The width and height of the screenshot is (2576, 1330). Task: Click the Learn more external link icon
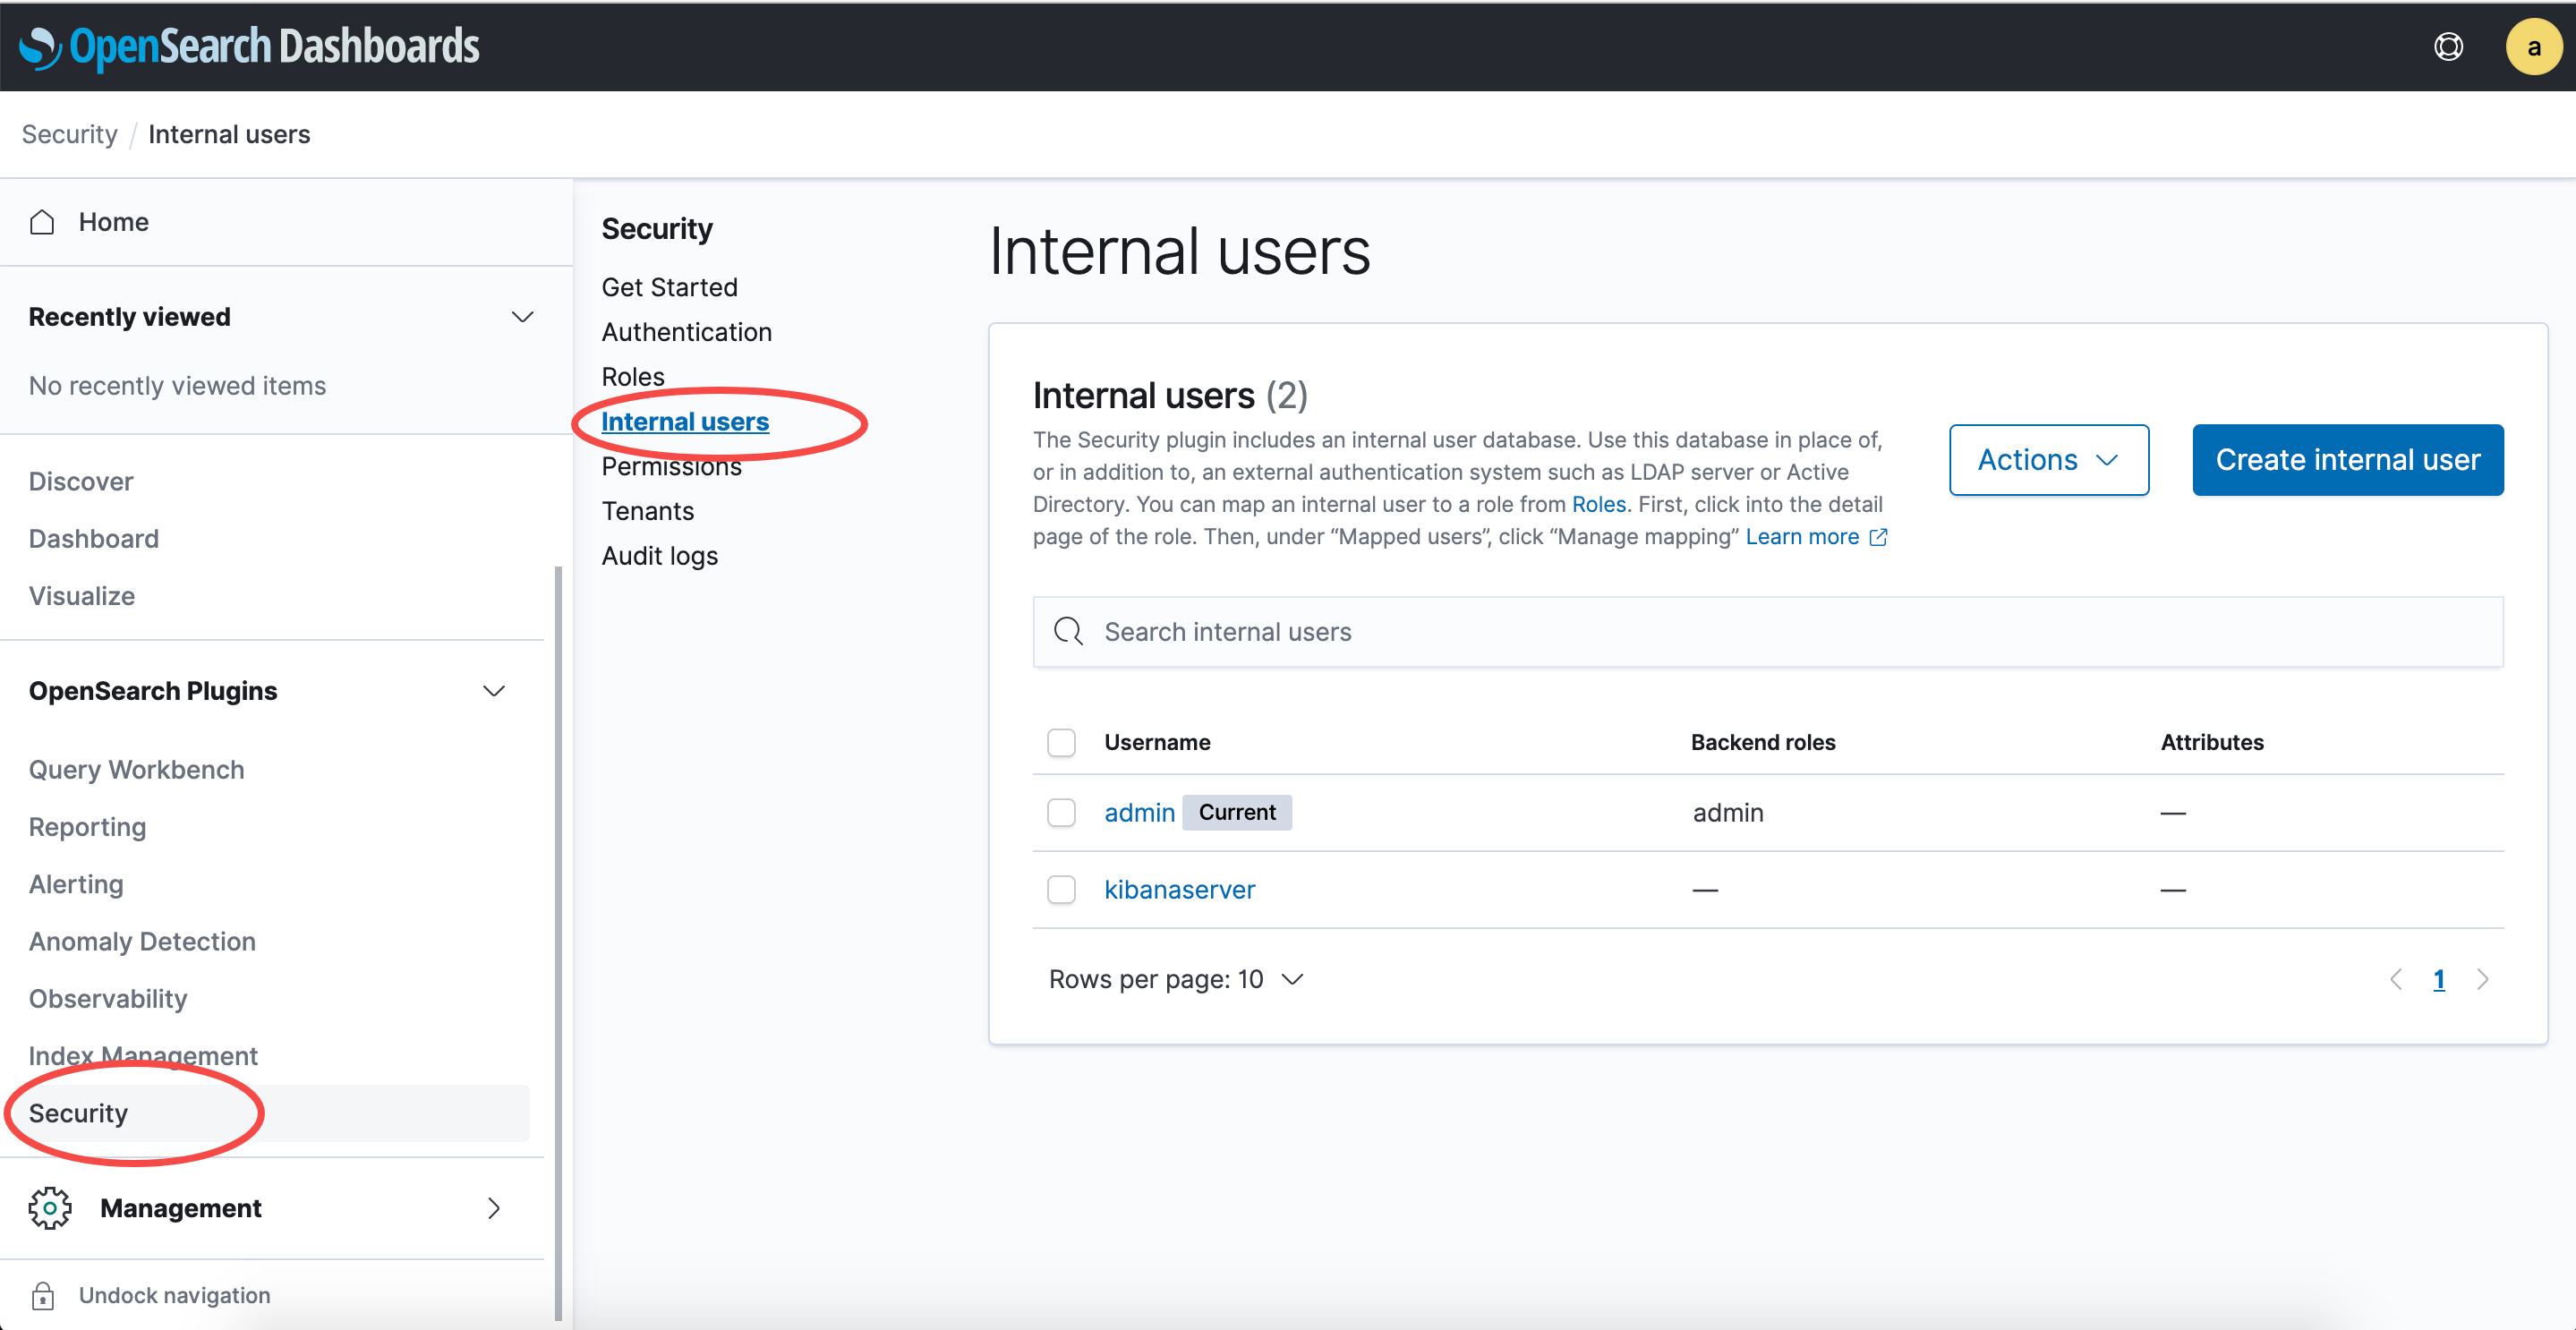(x=1878, y=537)
